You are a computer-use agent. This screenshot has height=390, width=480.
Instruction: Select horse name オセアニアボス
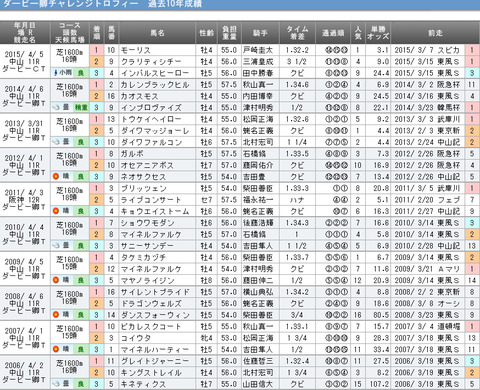147,165
